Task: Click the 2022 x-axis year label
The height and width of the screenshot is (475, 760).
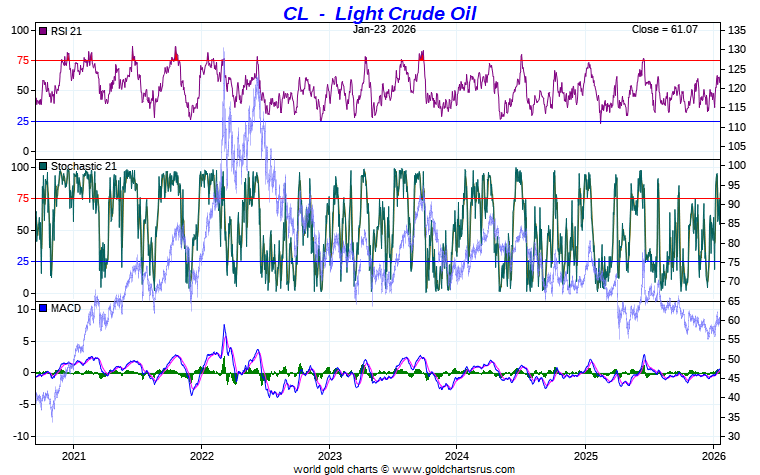Action: tap(202, 456)
